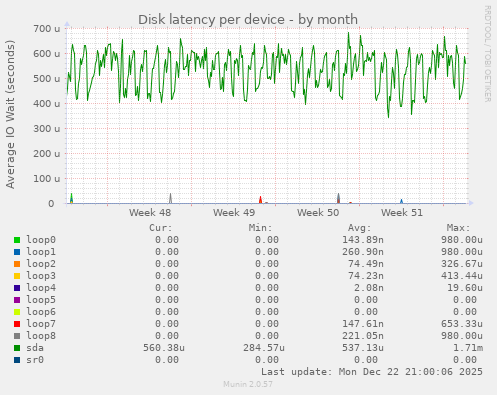The height and width of the screenshot is (395, 497).
Task: Select the loop0 legend label
Action: 41,240
